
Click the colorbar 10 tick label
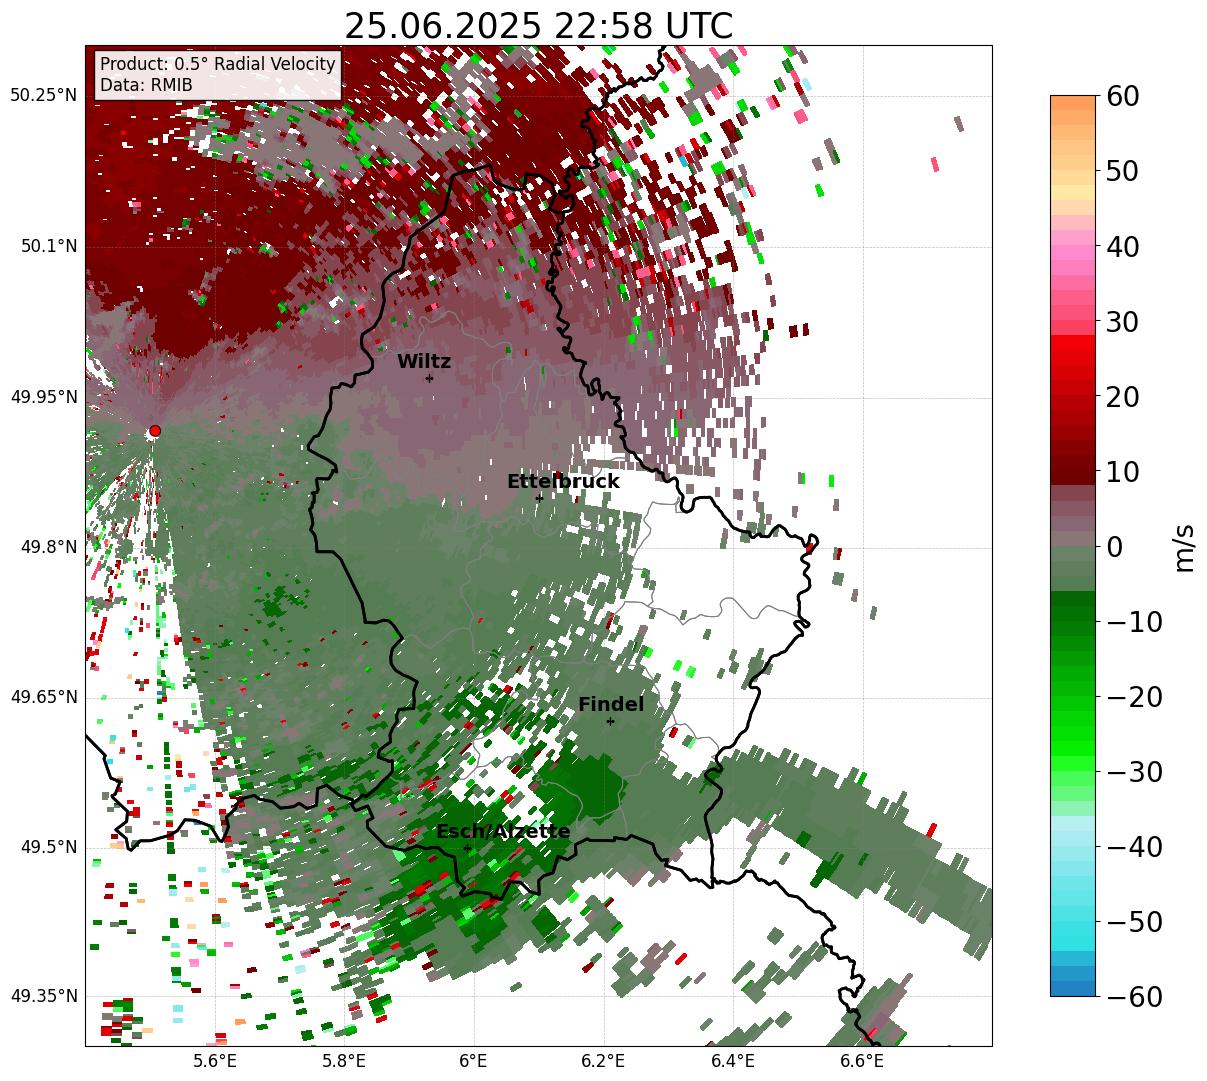(x=1122, y=471)
